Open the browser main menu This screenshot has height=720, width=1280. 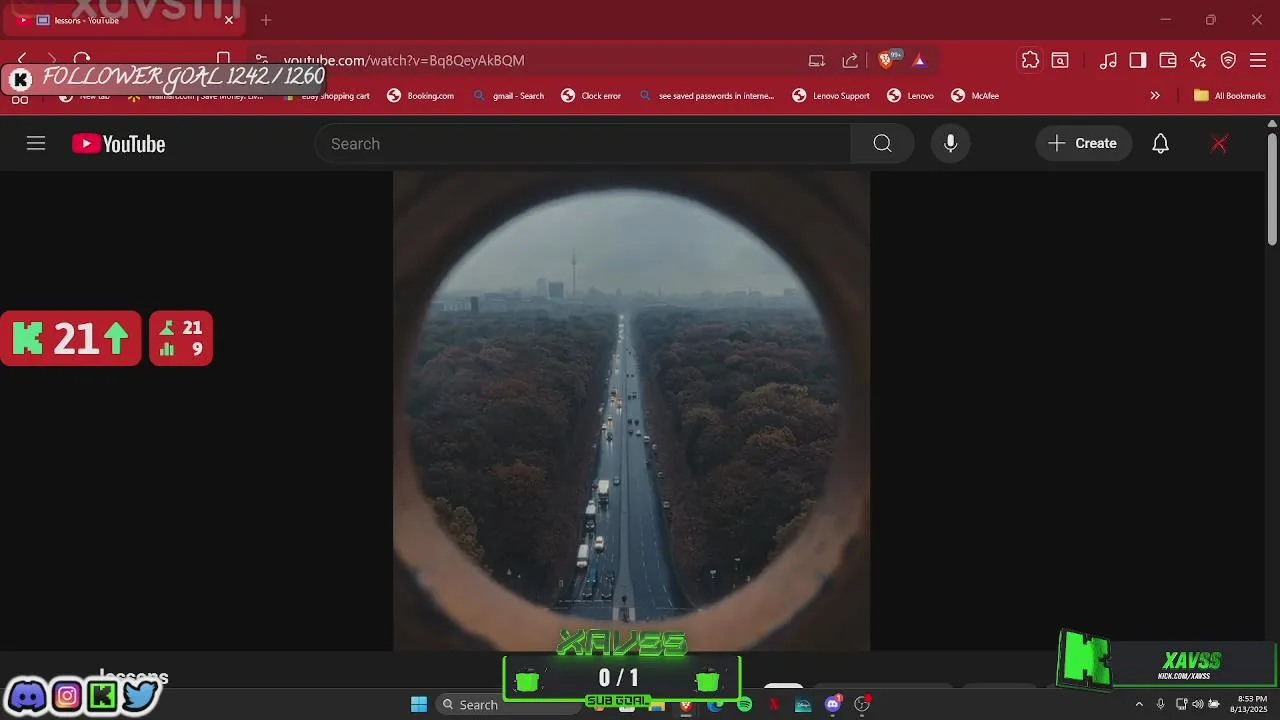tap(1258, 60)
